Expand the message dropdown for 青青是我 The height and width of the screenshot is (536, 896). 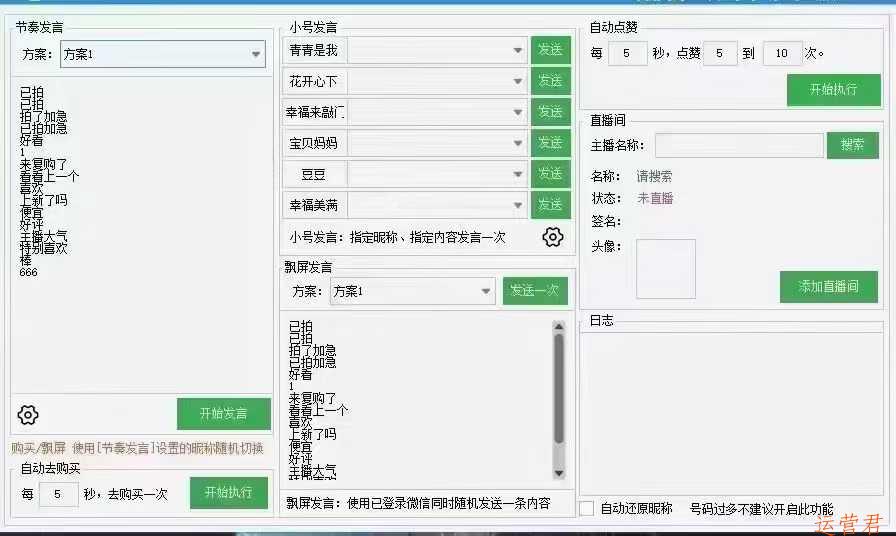[x=517, y=50]
